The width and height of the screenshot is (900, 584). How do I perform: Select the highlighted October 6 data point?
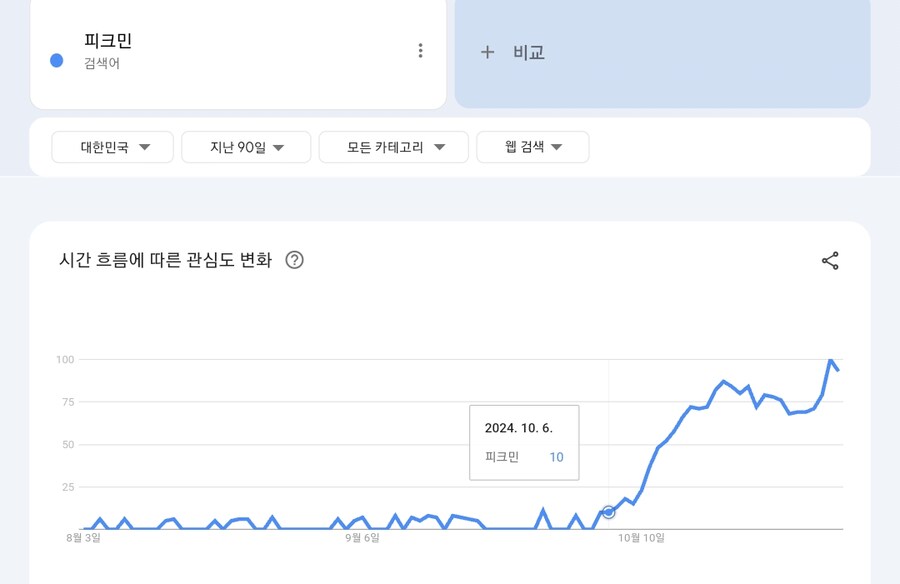[608, 512]
